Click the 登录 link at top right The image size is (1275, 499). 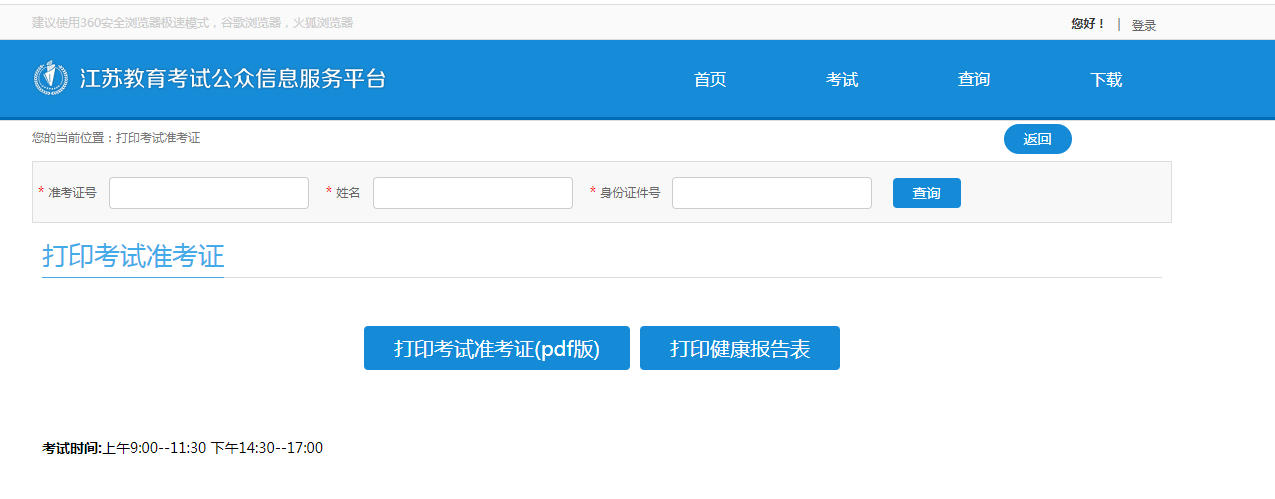click(1143, 25)
